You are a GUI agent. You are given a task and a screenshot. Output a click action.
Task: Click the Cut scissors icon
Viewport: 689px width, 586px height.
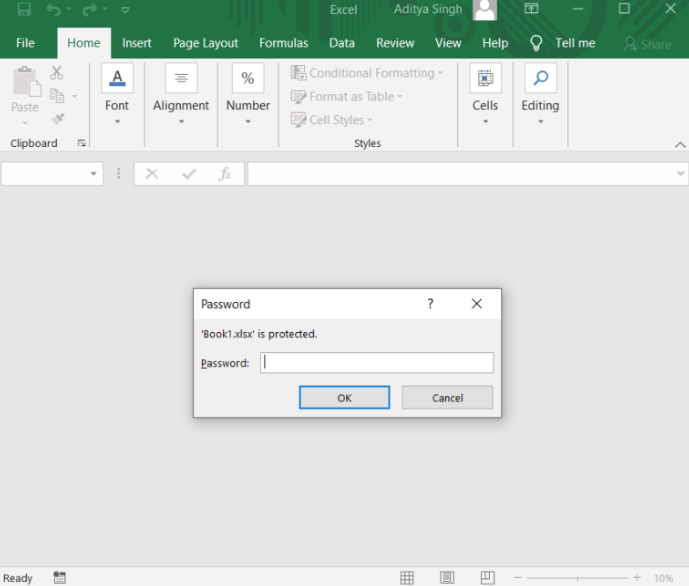pos(57,72)
